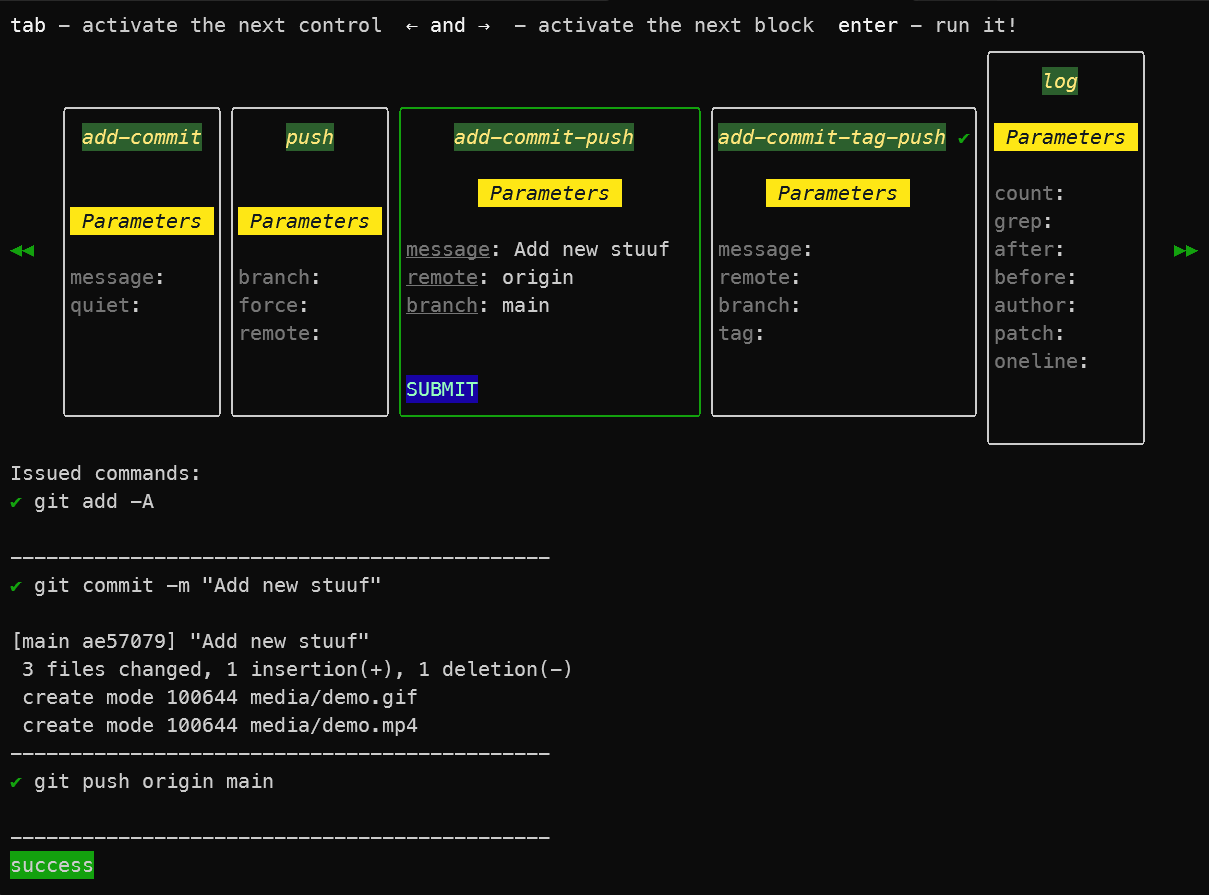The image size is (1209, 895).
Task: Focus force field in push block
Action: (274, 305)
